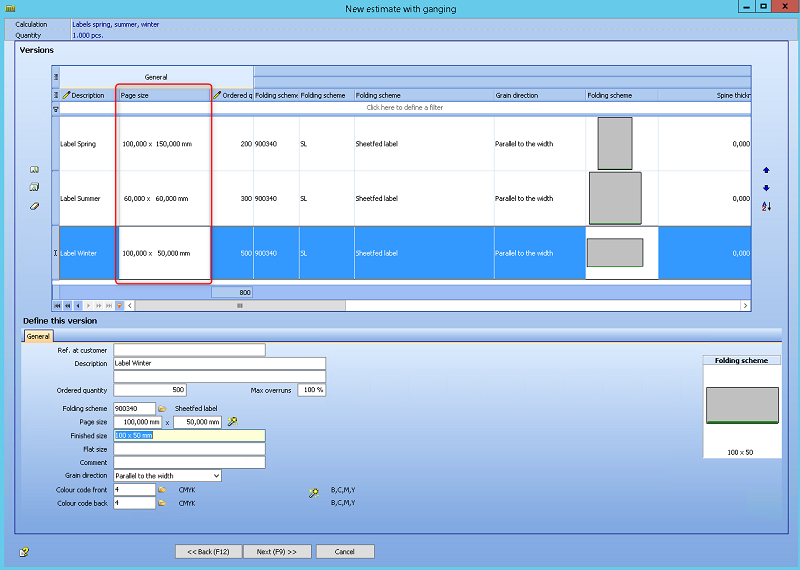Click the Page size column header
Screen dimensions: 800x570
pyautogui.click(x=163, y=95)
